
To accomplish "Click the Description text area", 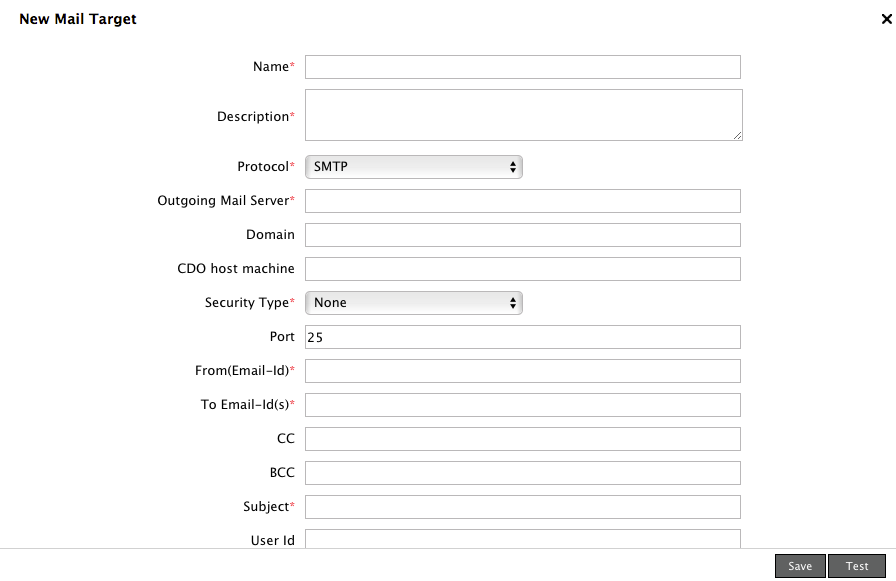I will [x=522, y=115].
